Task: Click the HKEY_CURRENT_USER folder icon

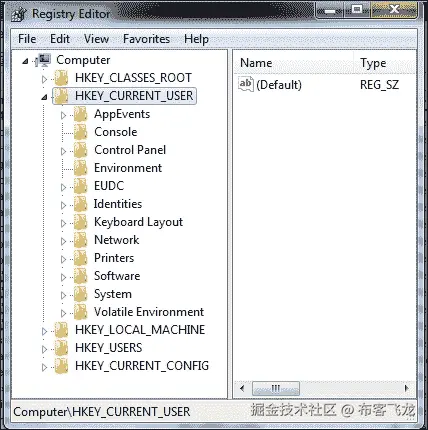Action: click(x=61, y=96)
